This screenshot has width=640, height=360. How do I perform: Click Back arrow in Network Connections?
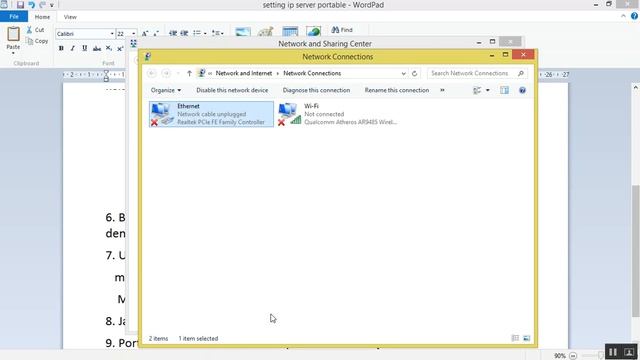(151, 73)
